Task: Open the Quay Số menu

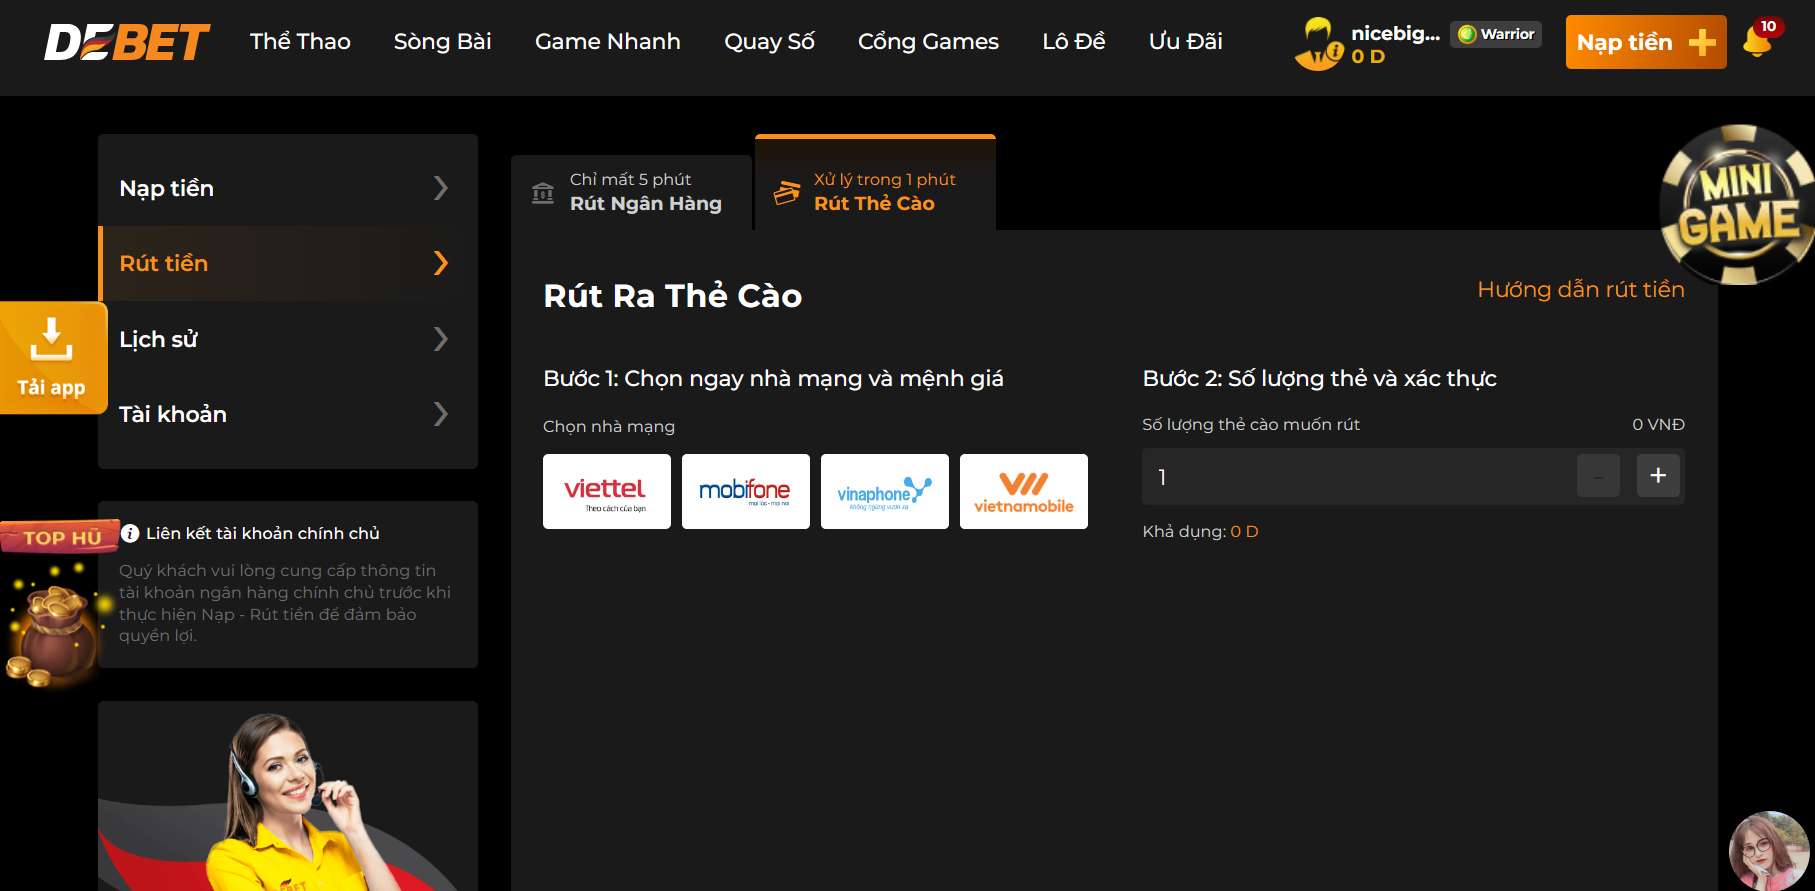Action: (x=770, y=41)
